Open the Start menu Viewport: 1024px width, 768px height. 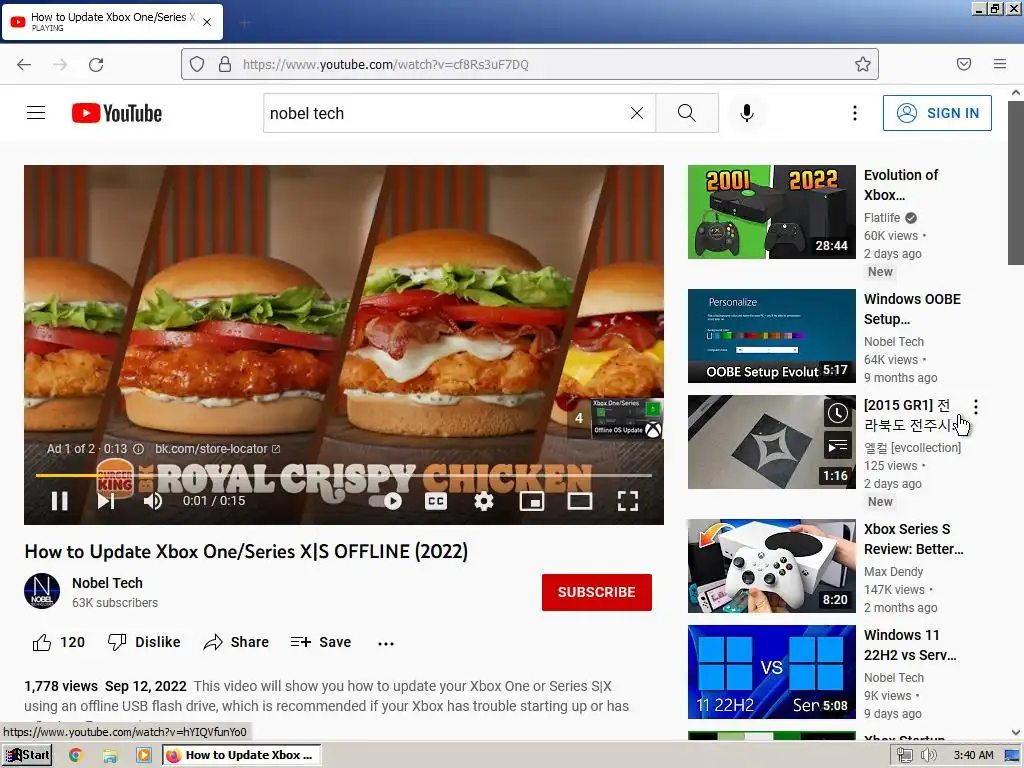(27, 755)
